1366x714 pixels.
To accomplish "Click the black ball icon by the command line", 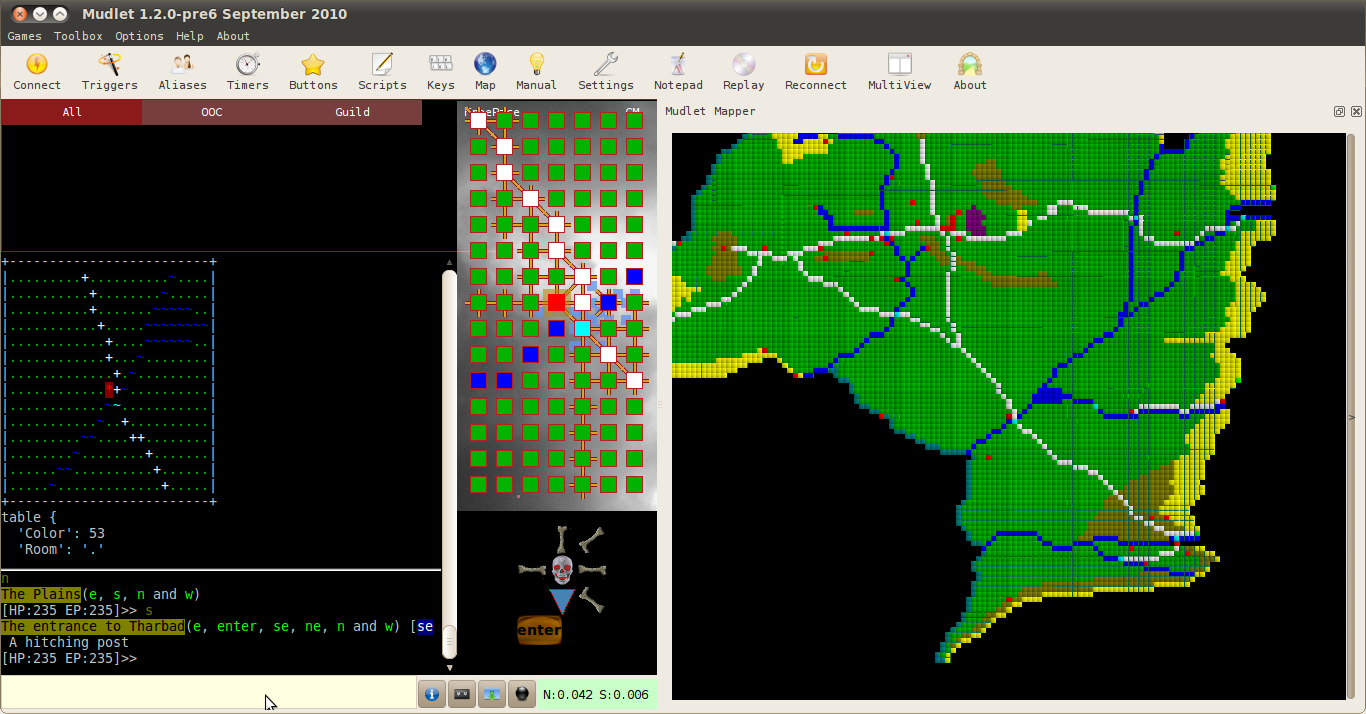I will tap(521, 693).
